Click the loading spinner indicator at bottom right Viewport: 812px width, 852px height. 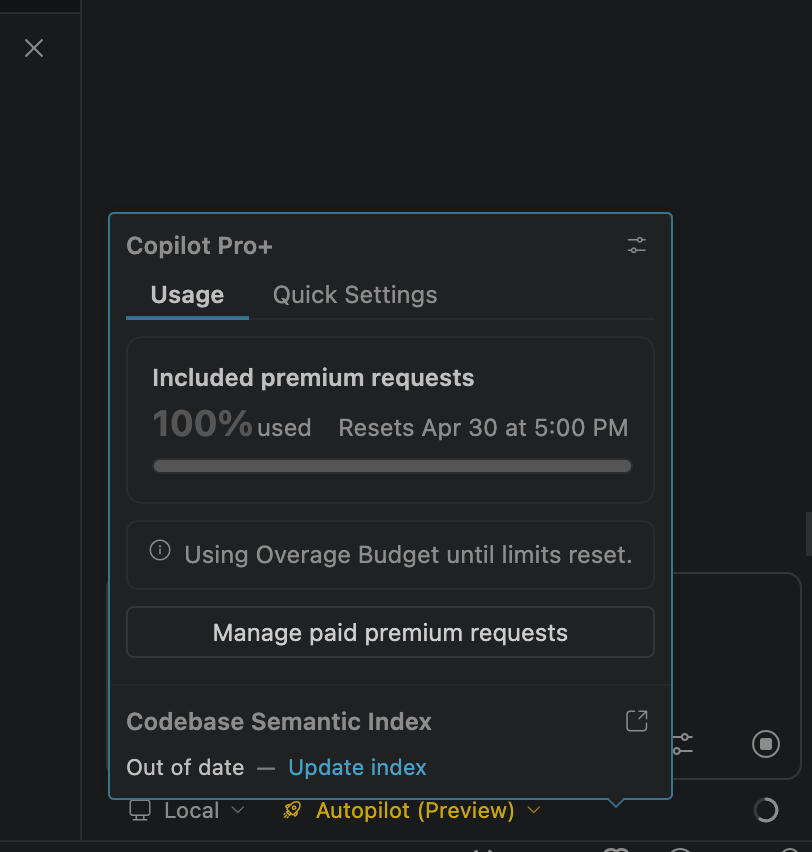coord(766,810)
